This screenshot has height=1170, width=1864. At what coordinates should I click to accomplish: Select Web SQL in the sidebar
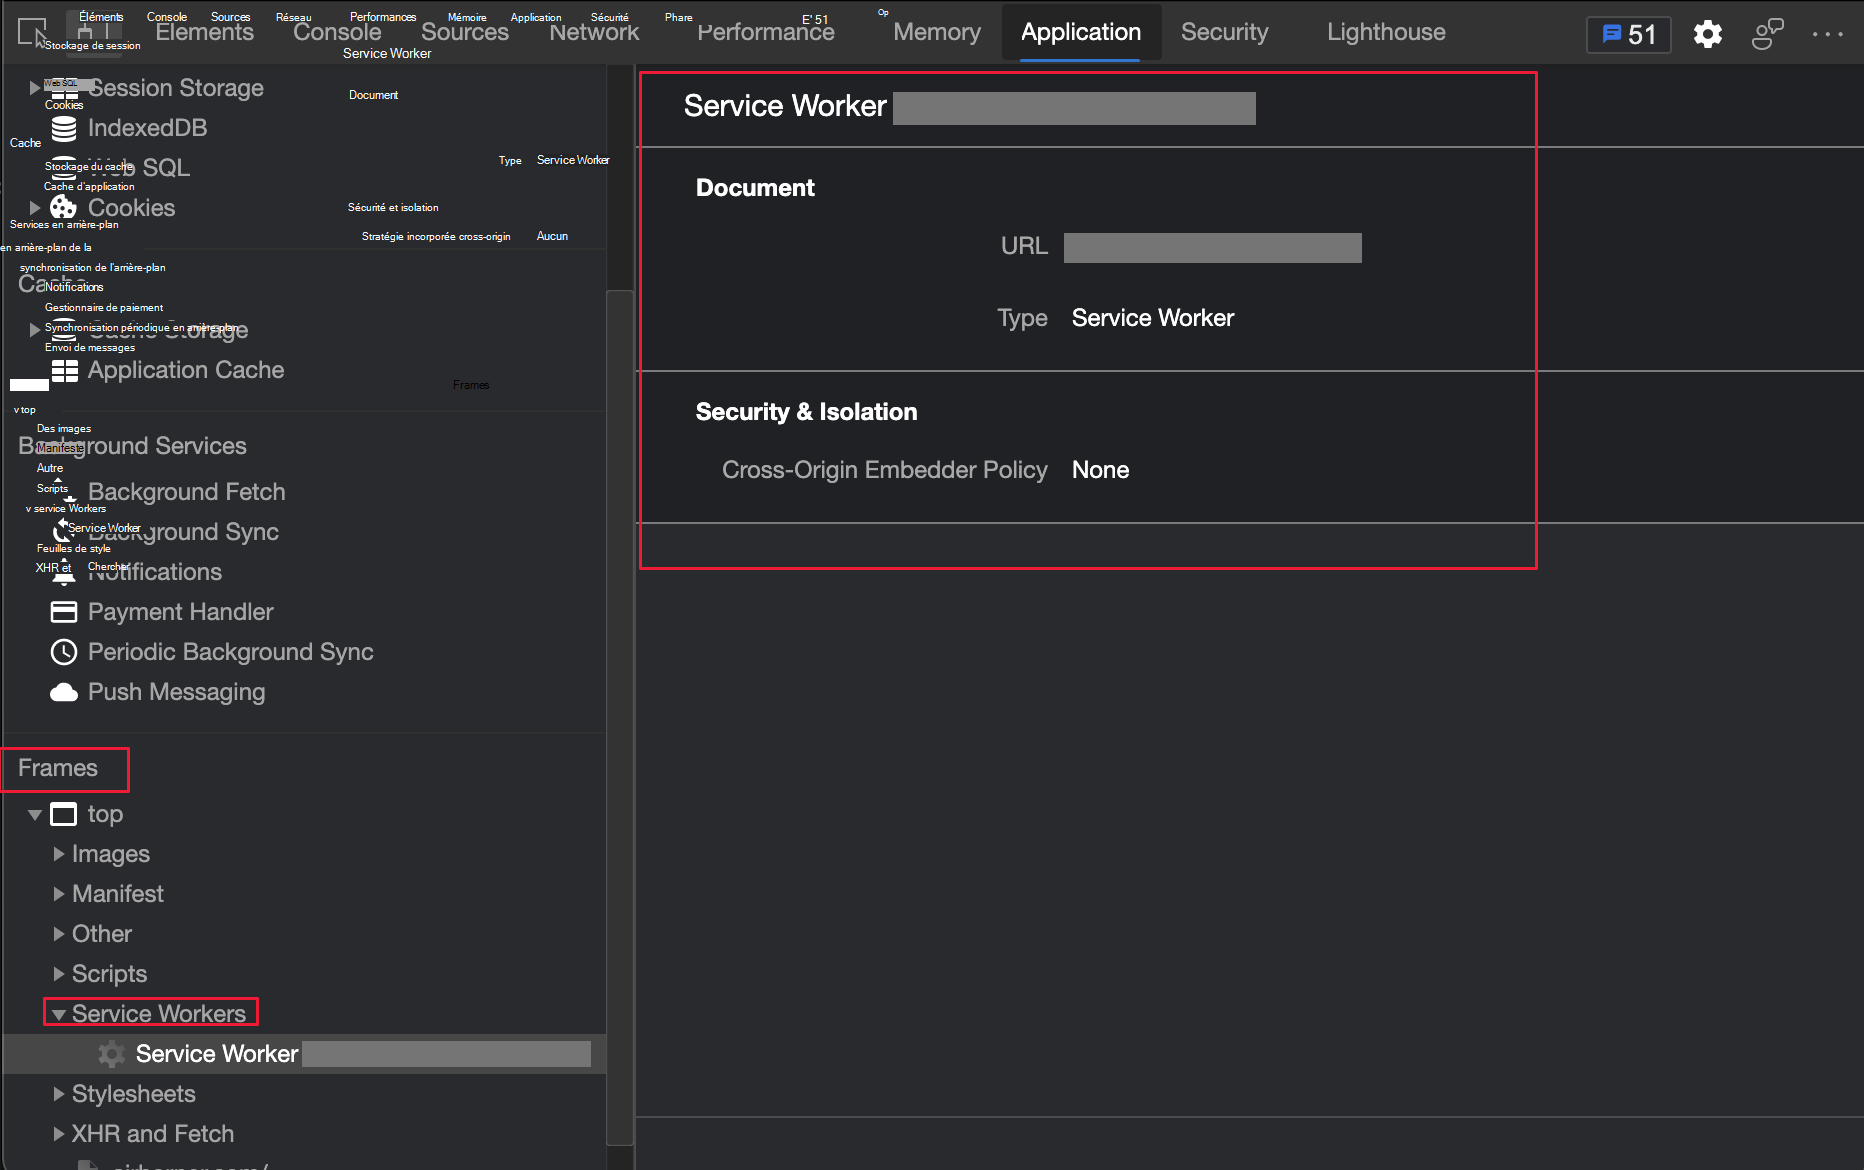coord(139,168)
